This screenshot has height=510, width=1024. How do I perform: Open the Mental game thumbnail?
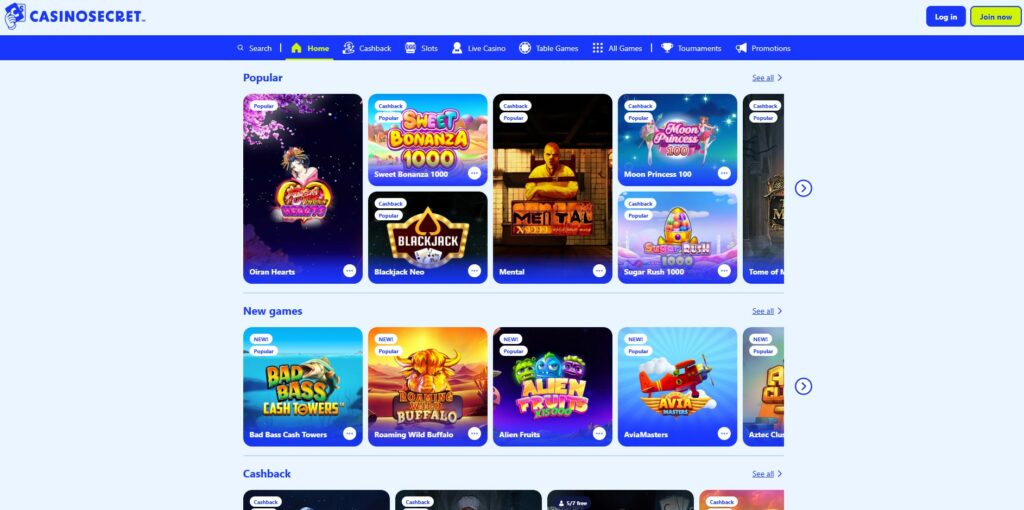tap(552, 189)
